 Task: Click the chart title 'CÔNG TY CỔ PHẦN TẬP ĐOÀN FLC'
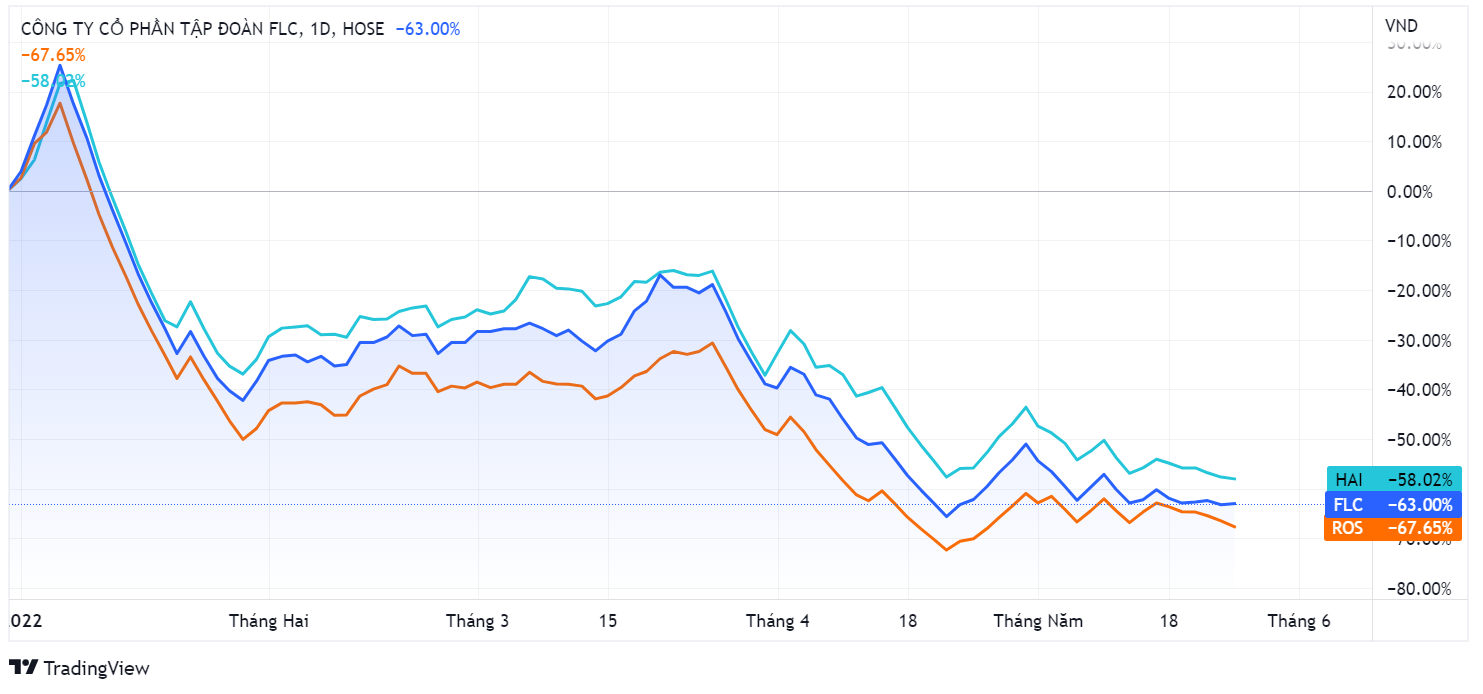click(x=162, y=29)
